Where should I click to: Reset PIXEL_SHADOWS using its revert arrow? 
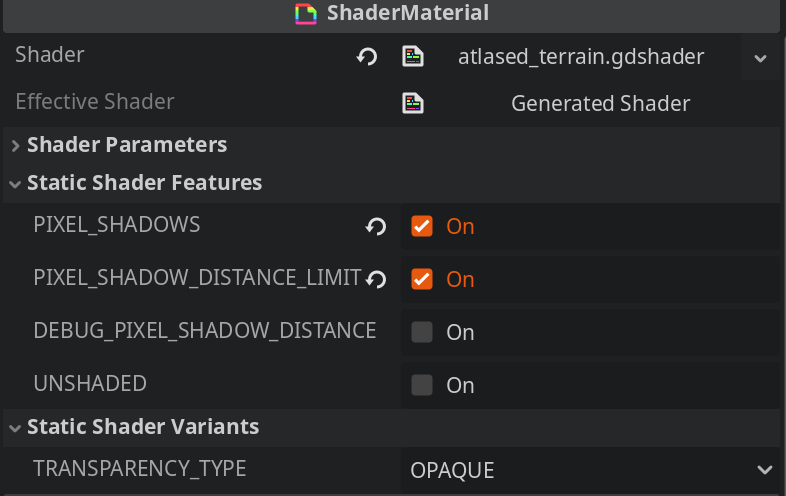click(376, 227)
